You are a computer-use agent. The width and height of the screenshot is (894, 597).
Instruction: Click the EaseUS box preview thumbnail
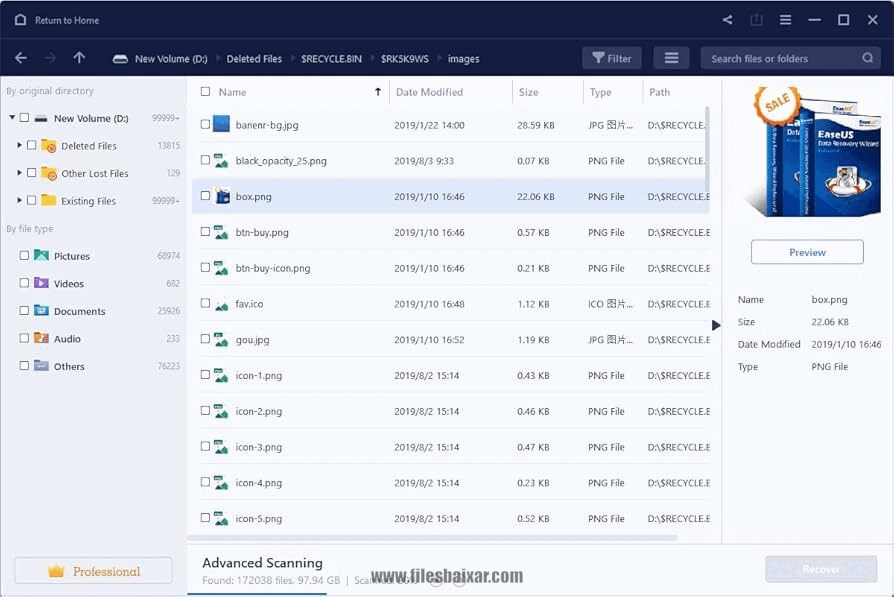[811, 152]
